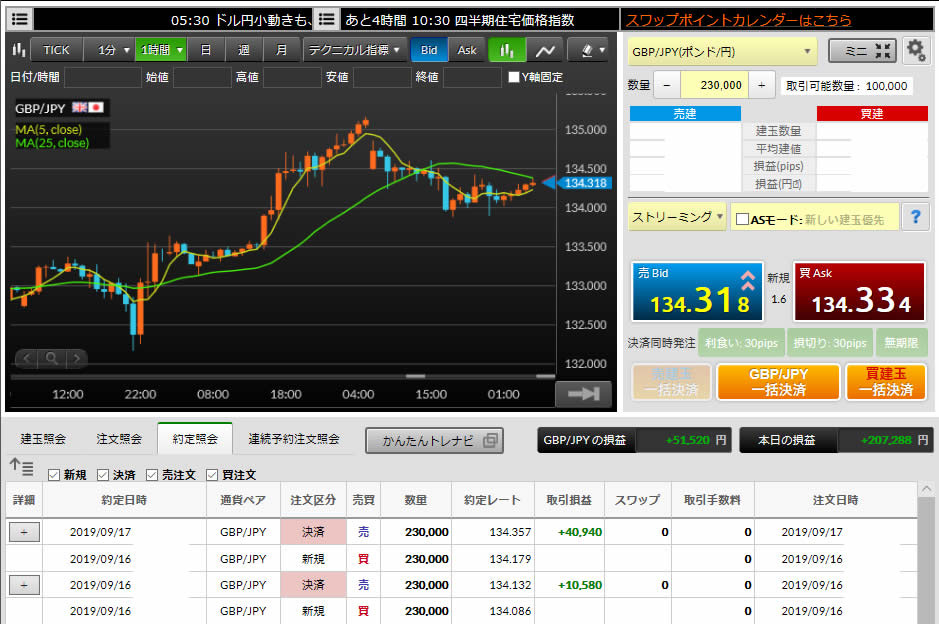Increase quantity with plus button

(761, 86)
